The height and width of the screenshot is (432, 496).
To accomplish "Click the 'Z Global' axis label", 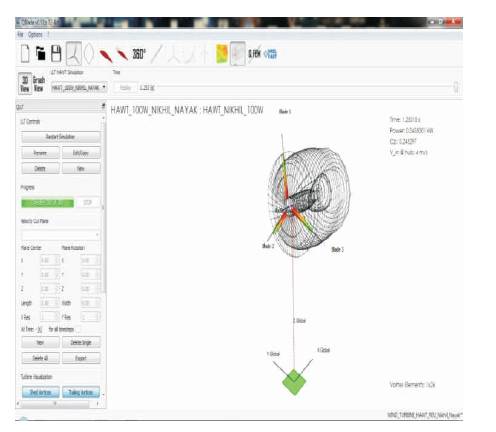I will click(x=299, y=321).
